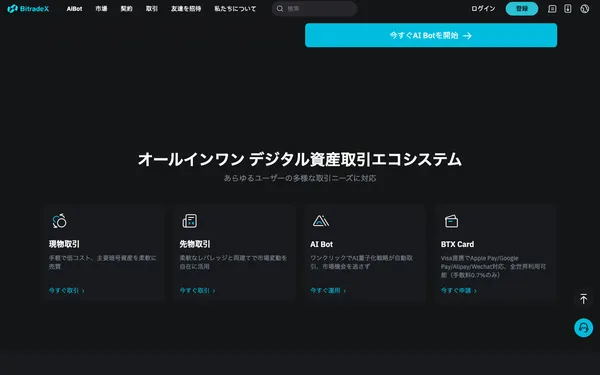The height and width of the screenshot is (375, 600).
Task: Open the announcements scroll icon in header
Action: tap(552, 8)
